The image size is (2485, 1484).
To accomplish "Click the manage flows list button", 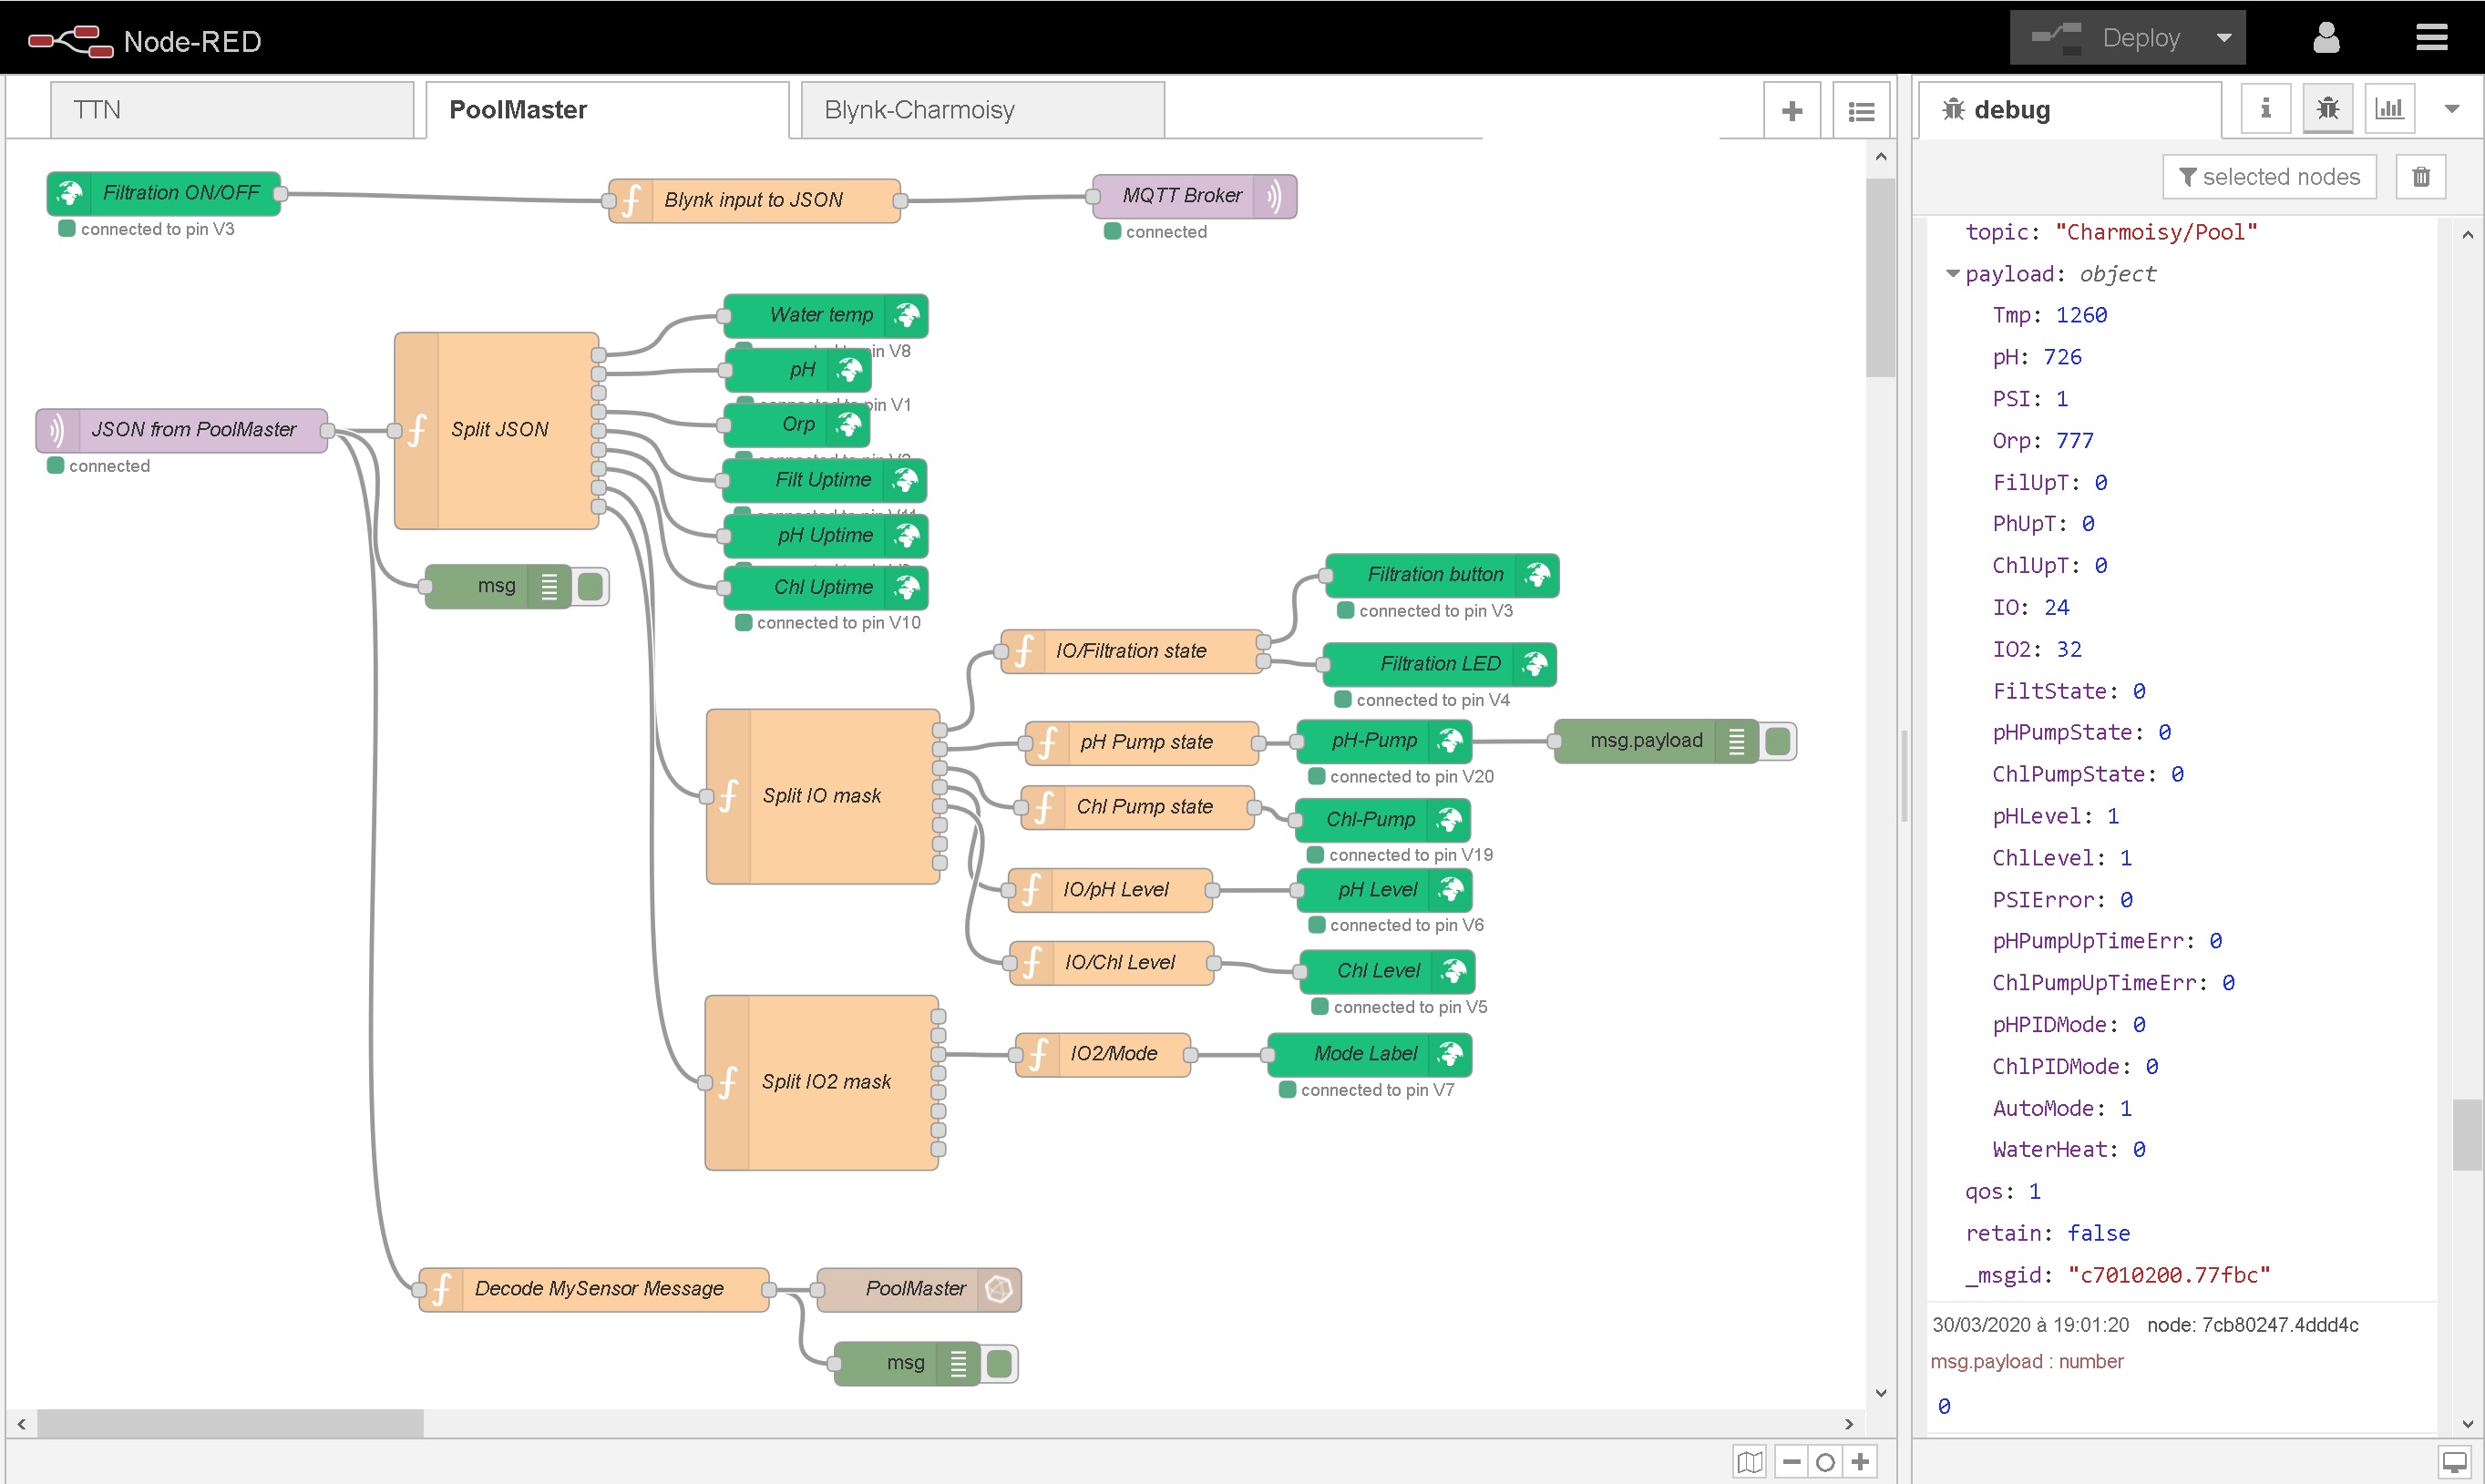I will pyautogui.click(x=1862, y=107).
